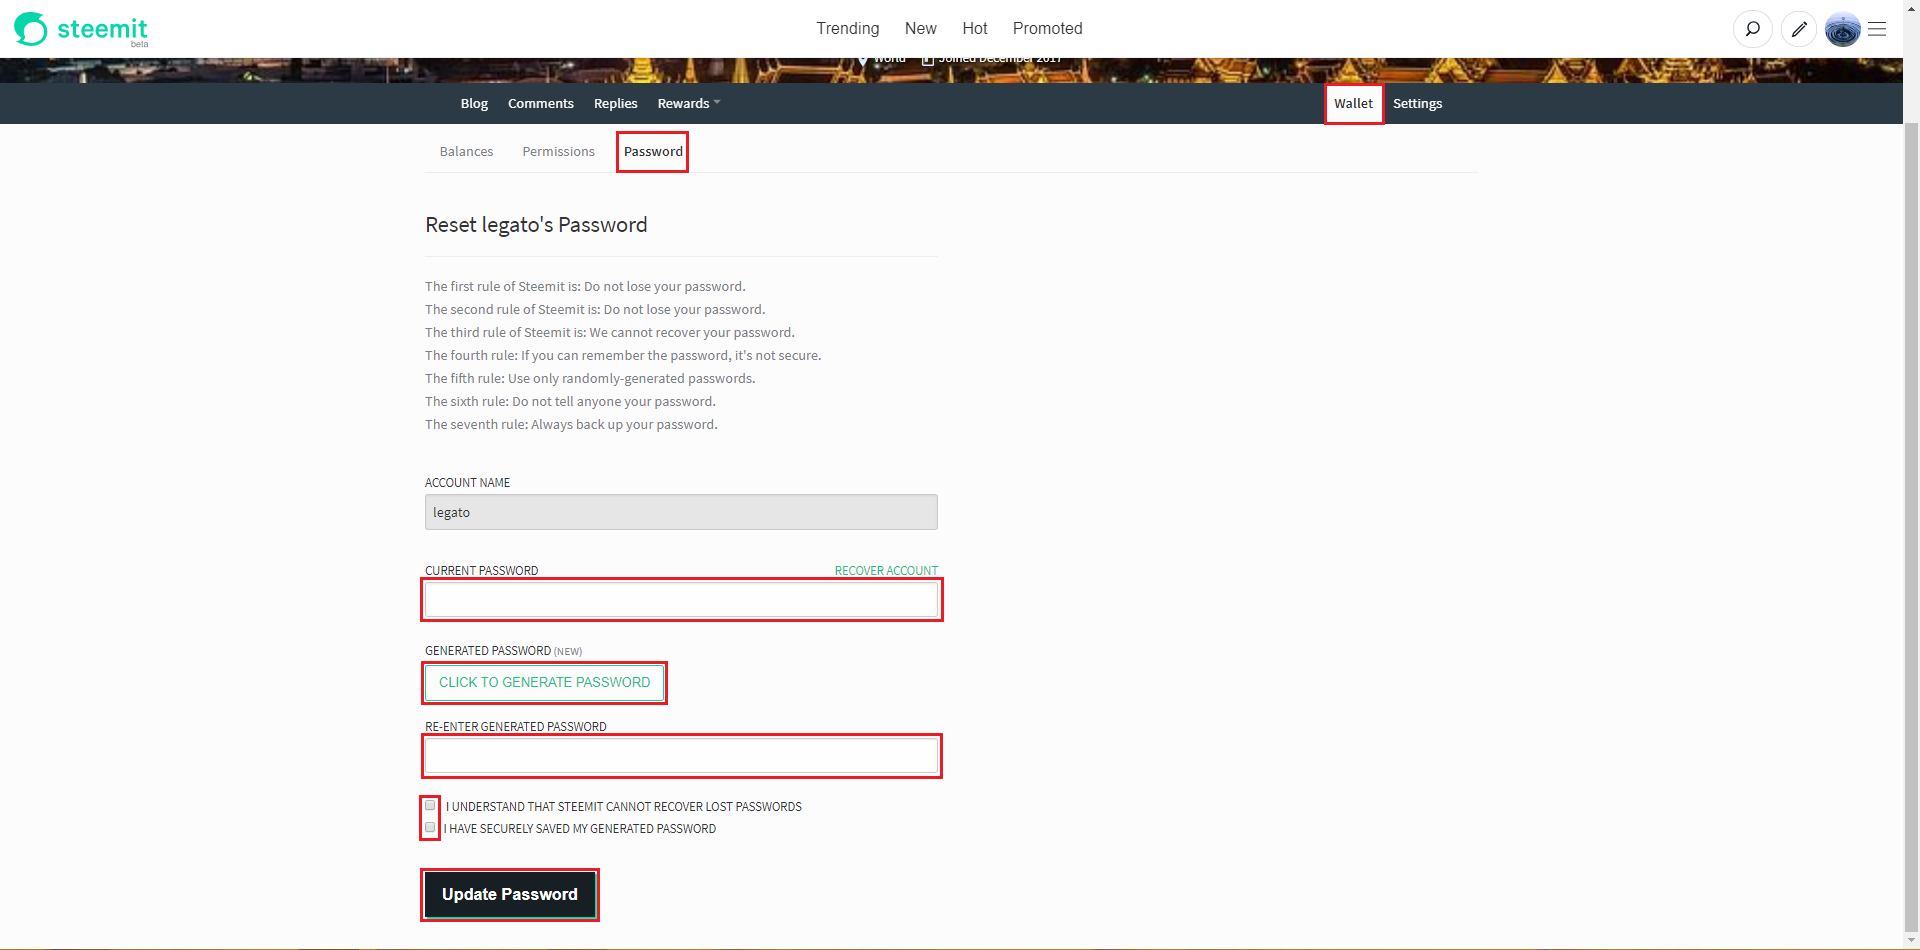1920x950 pixels.
Task: Open the Comments tab
Action: [540, 103]
